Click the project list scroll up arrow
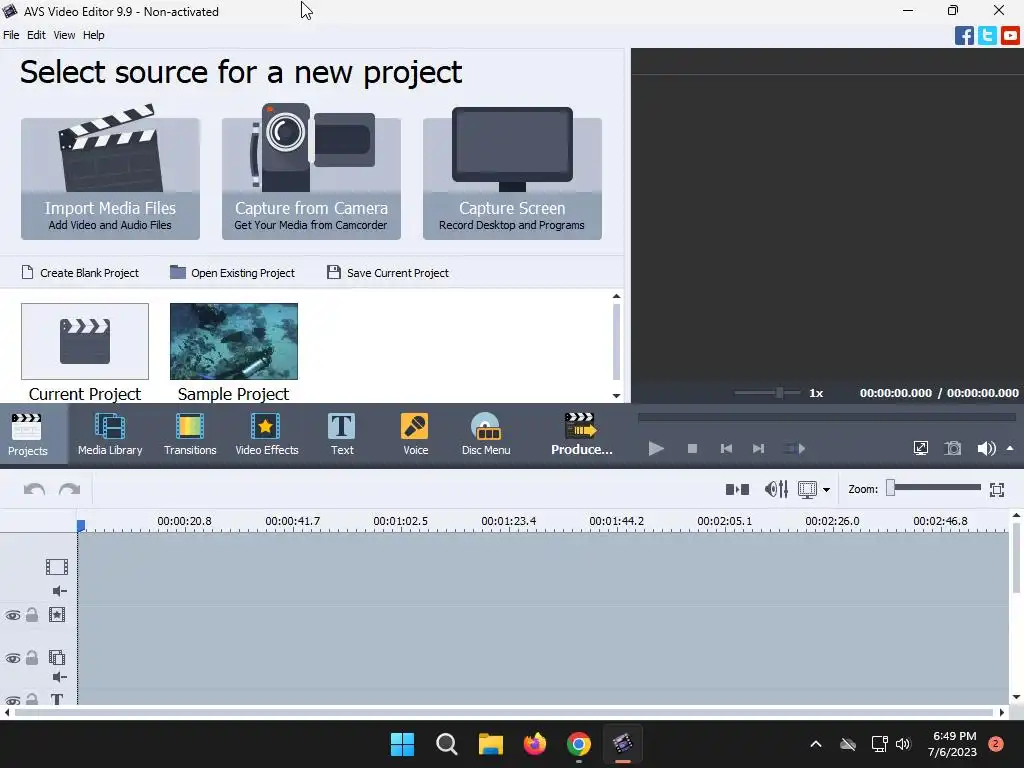This screenshot has height=768, width=1024. pyautogui.click(x=616, y=296)
